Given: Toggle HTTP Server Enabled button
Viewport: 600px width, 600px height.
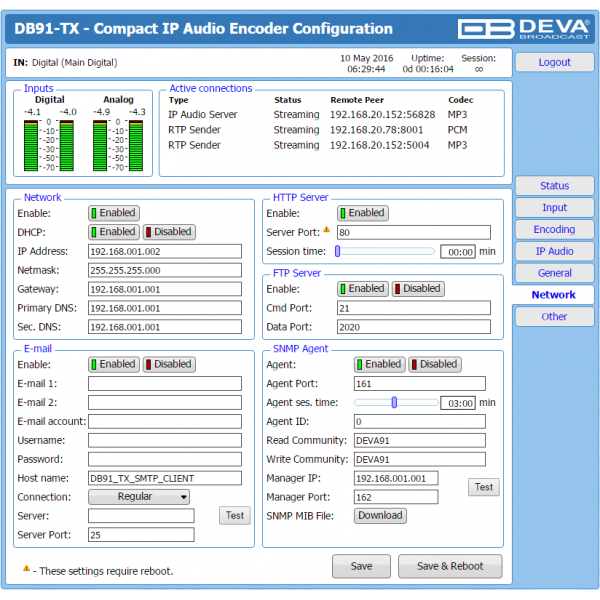Looking at the screenshot, I should click(363, 213).
